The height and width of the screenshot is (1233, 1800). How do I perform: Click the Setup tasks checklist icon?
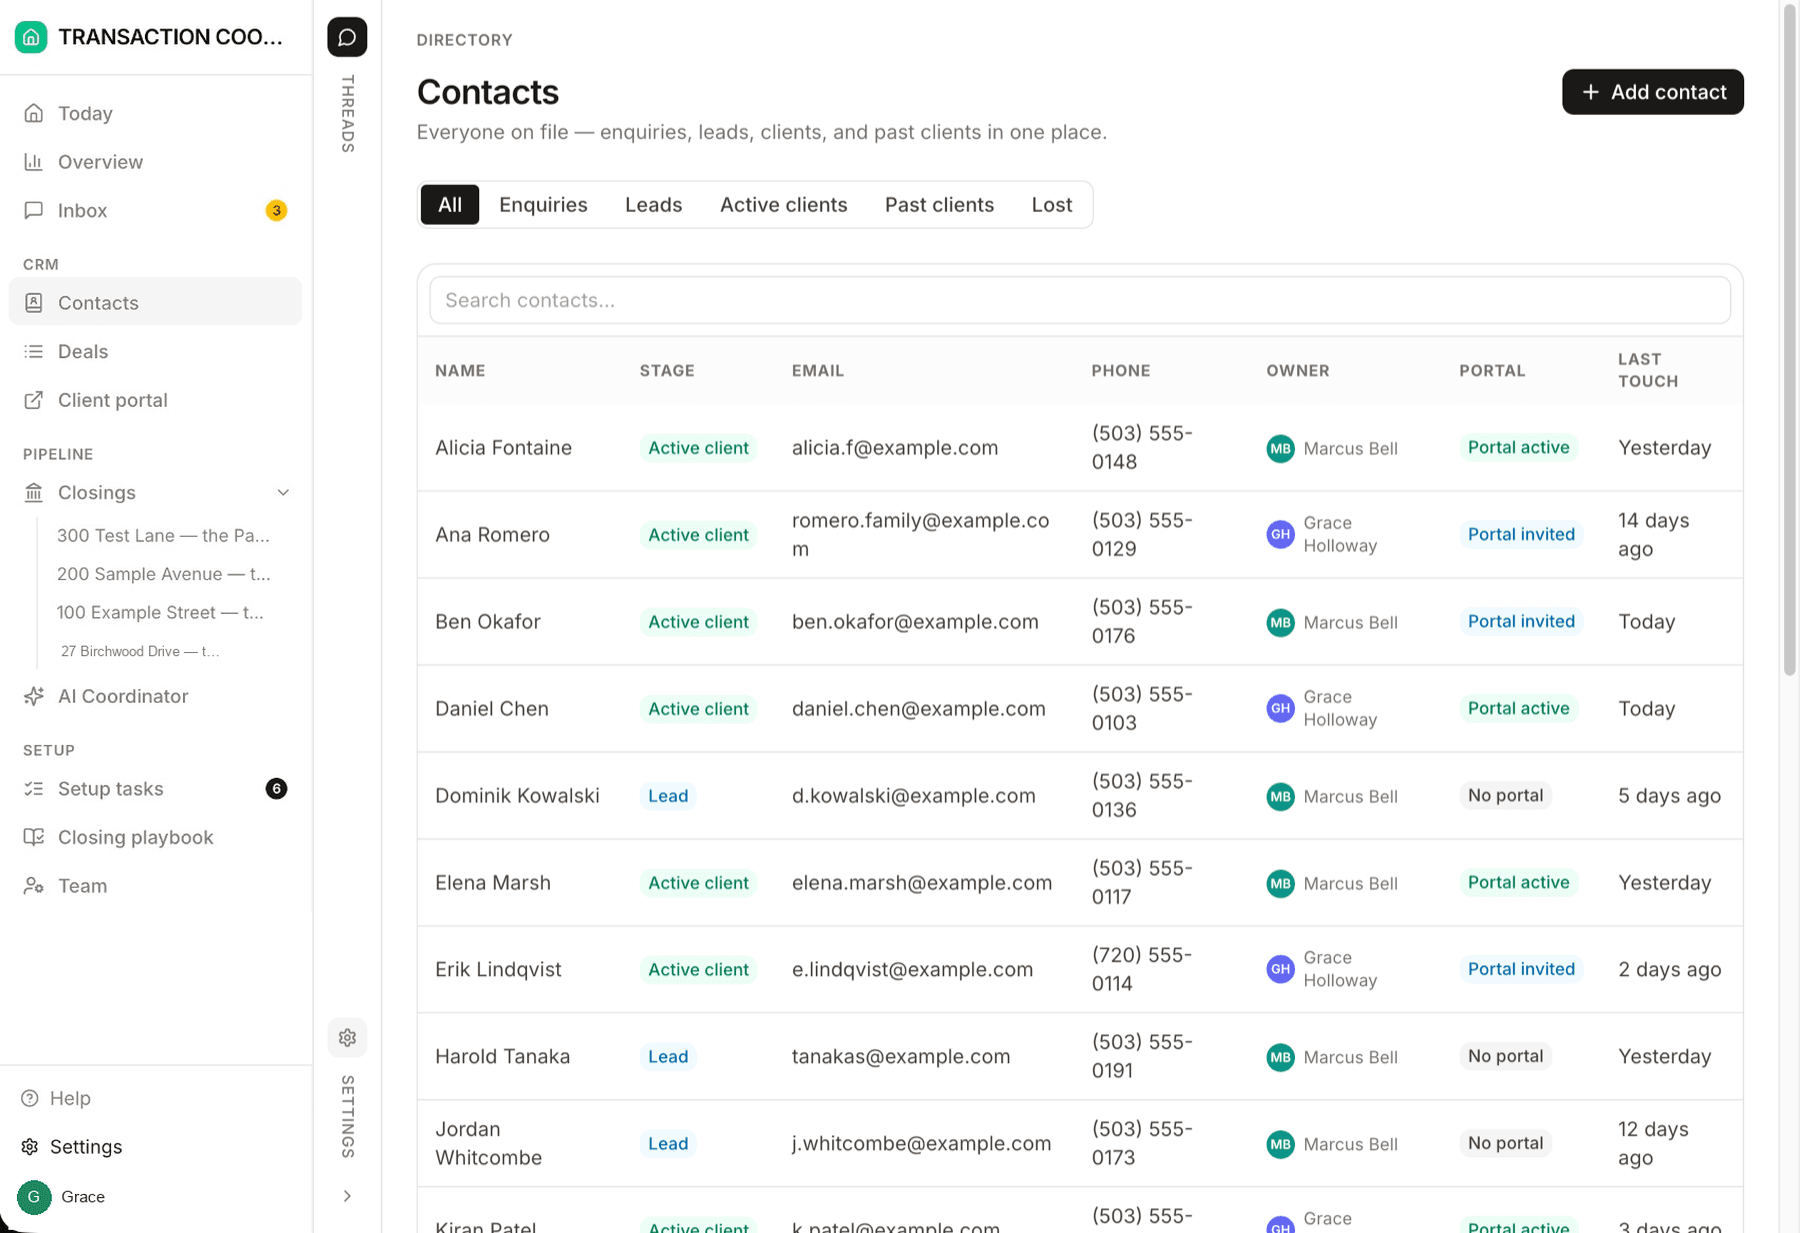pyautogui.click(x=34, y=788)
